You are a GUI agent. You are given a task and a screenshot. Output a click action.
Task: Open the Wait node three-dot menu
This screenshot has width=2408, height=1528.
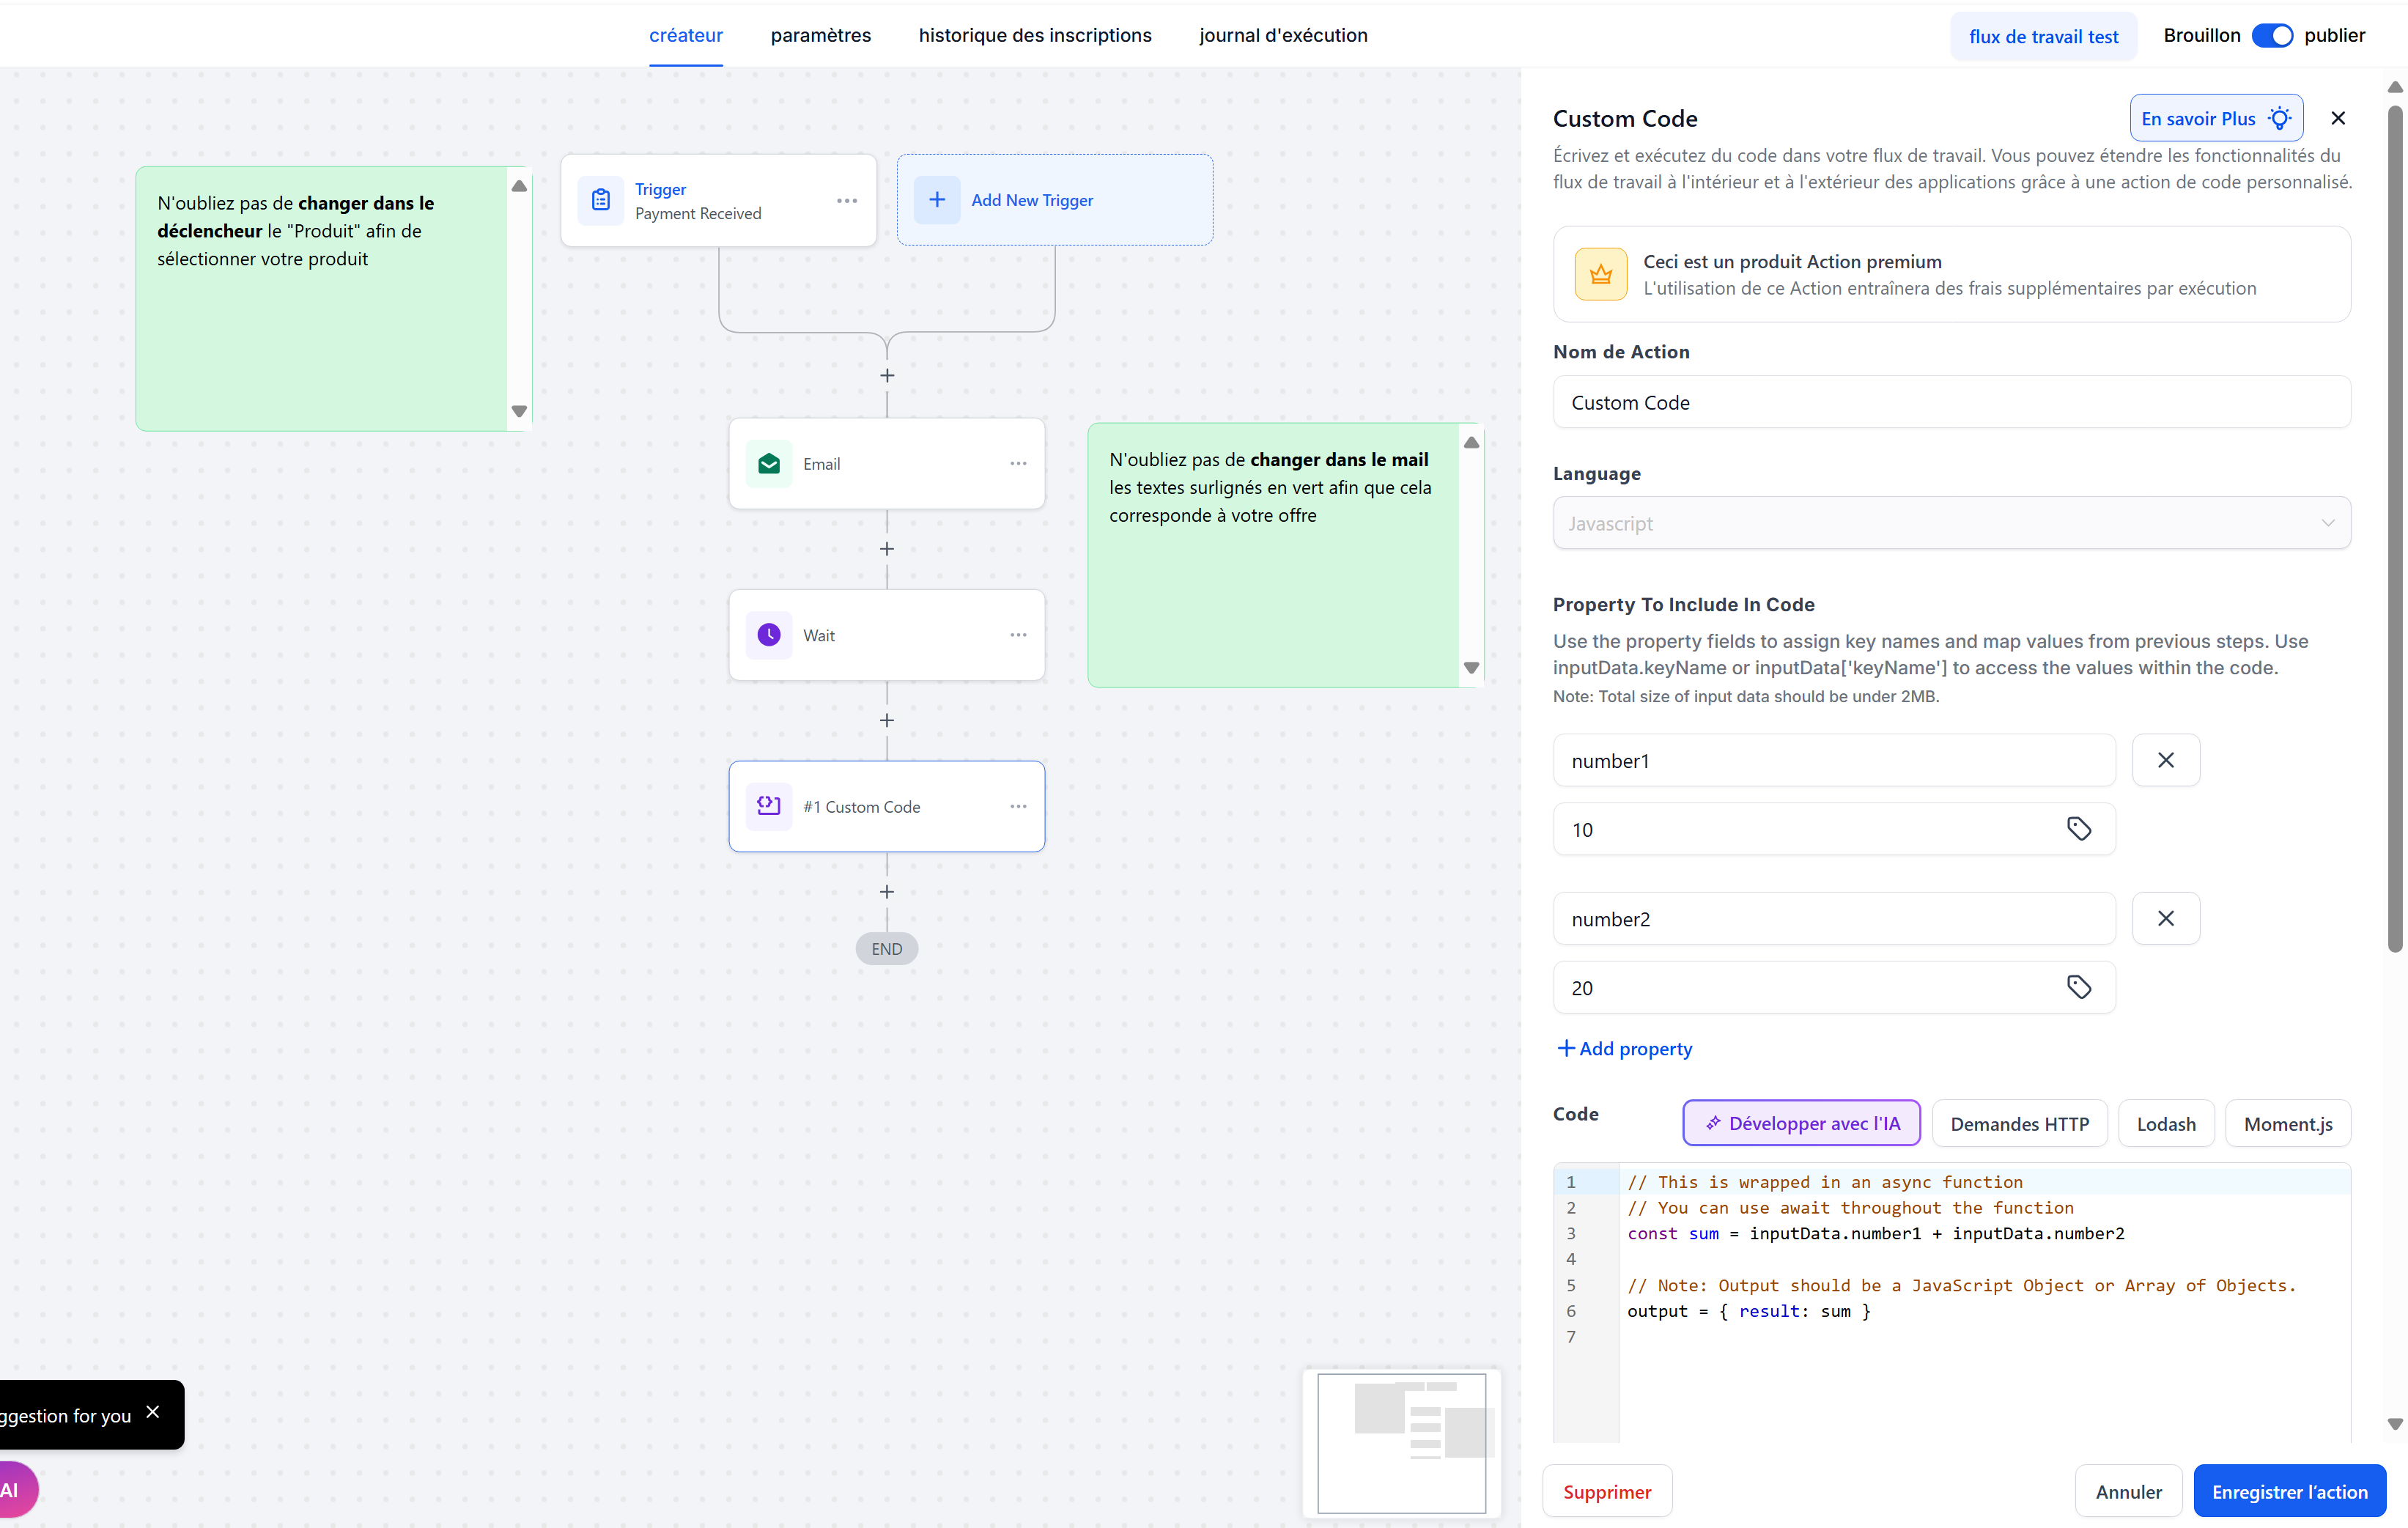pos(1018,635)
